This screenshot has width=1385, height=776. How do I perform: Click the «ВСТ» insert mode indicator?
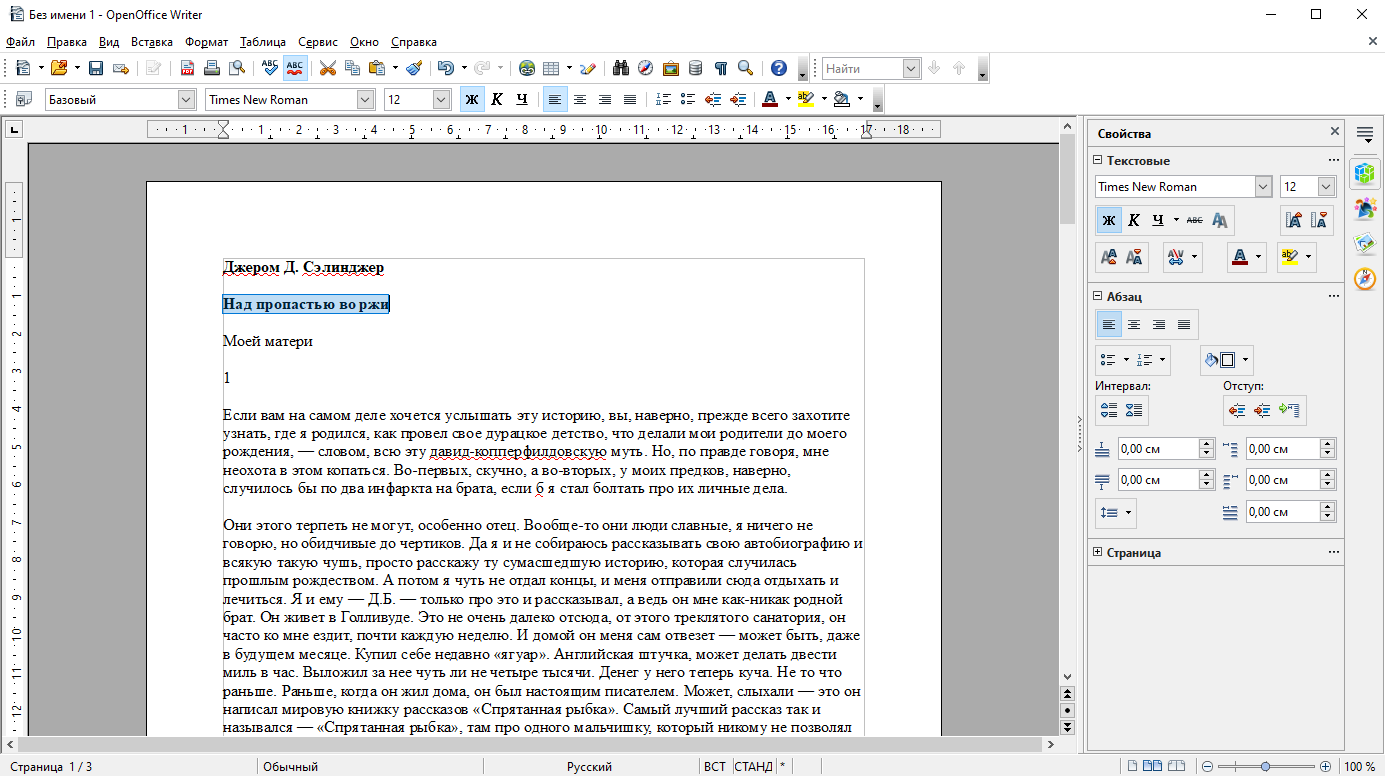tap(715, 767)
